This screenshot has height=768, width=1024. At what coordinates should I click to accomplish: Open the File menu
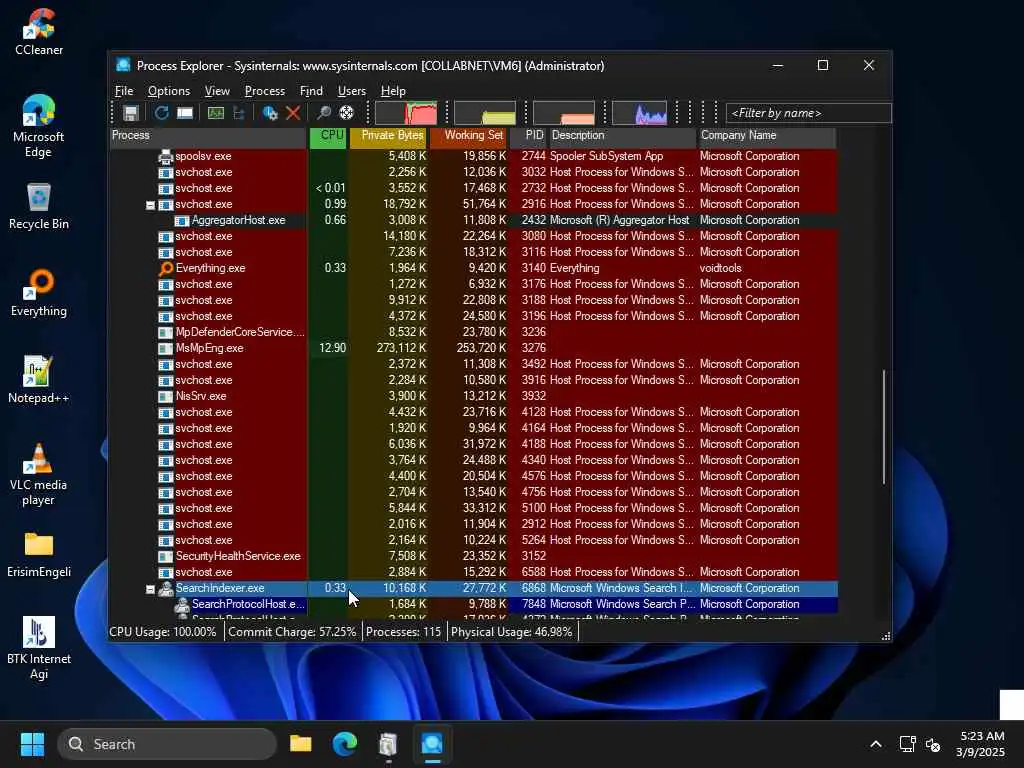pyautogui.click(x=123, y=91)
